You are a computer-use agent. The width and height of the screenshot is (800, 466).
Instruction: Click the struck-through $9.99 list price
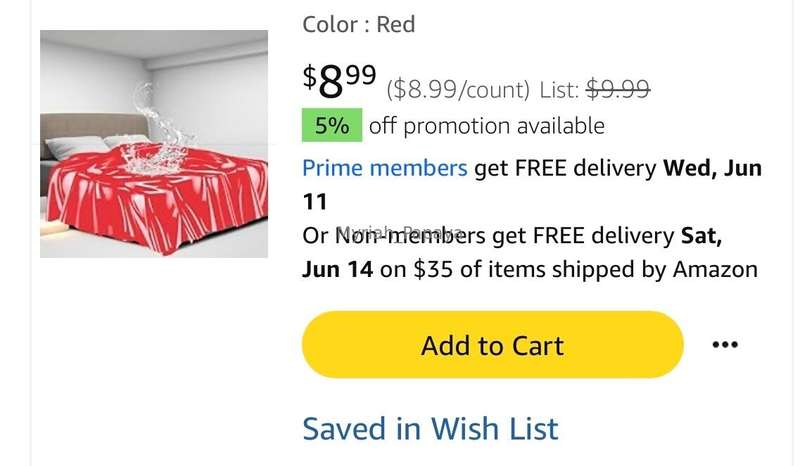coord(618,89)
